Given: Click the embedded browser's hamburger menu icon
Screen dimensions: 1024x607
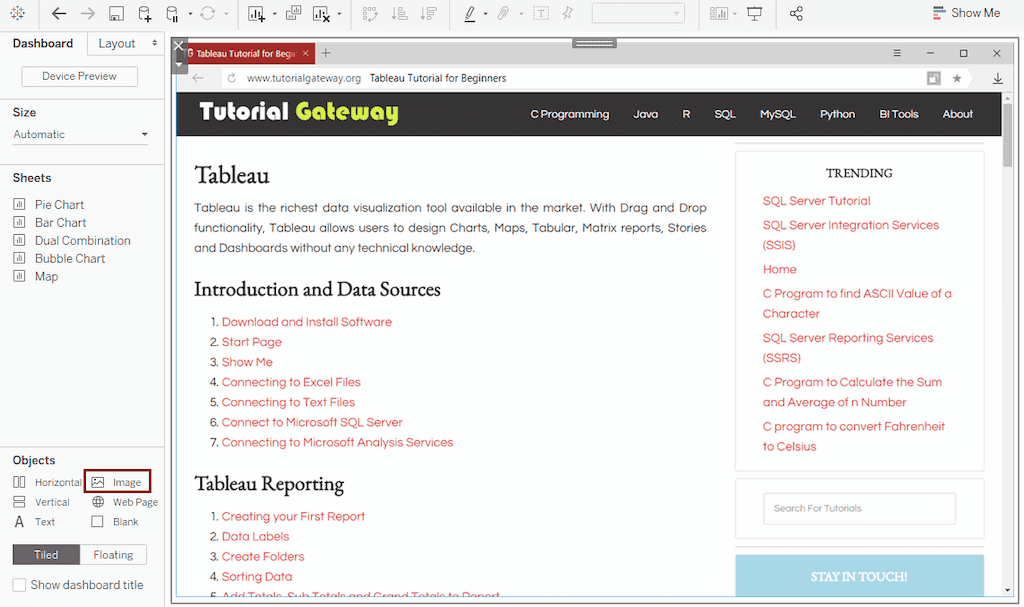Looking at the screenshot, I should [897, 54].
